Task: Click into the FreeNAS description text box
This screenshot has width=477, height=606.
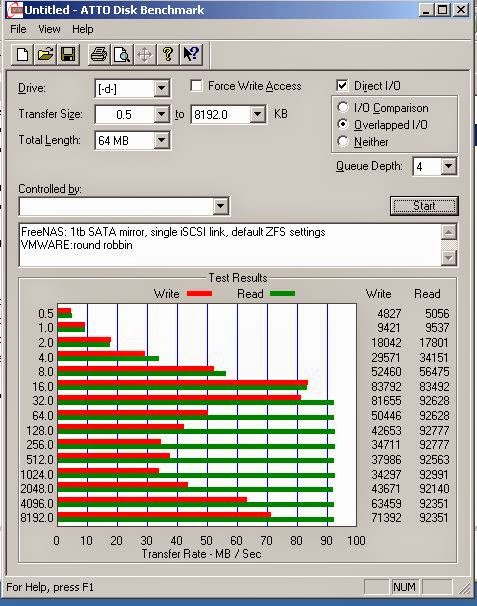Action: click(230, 245)
